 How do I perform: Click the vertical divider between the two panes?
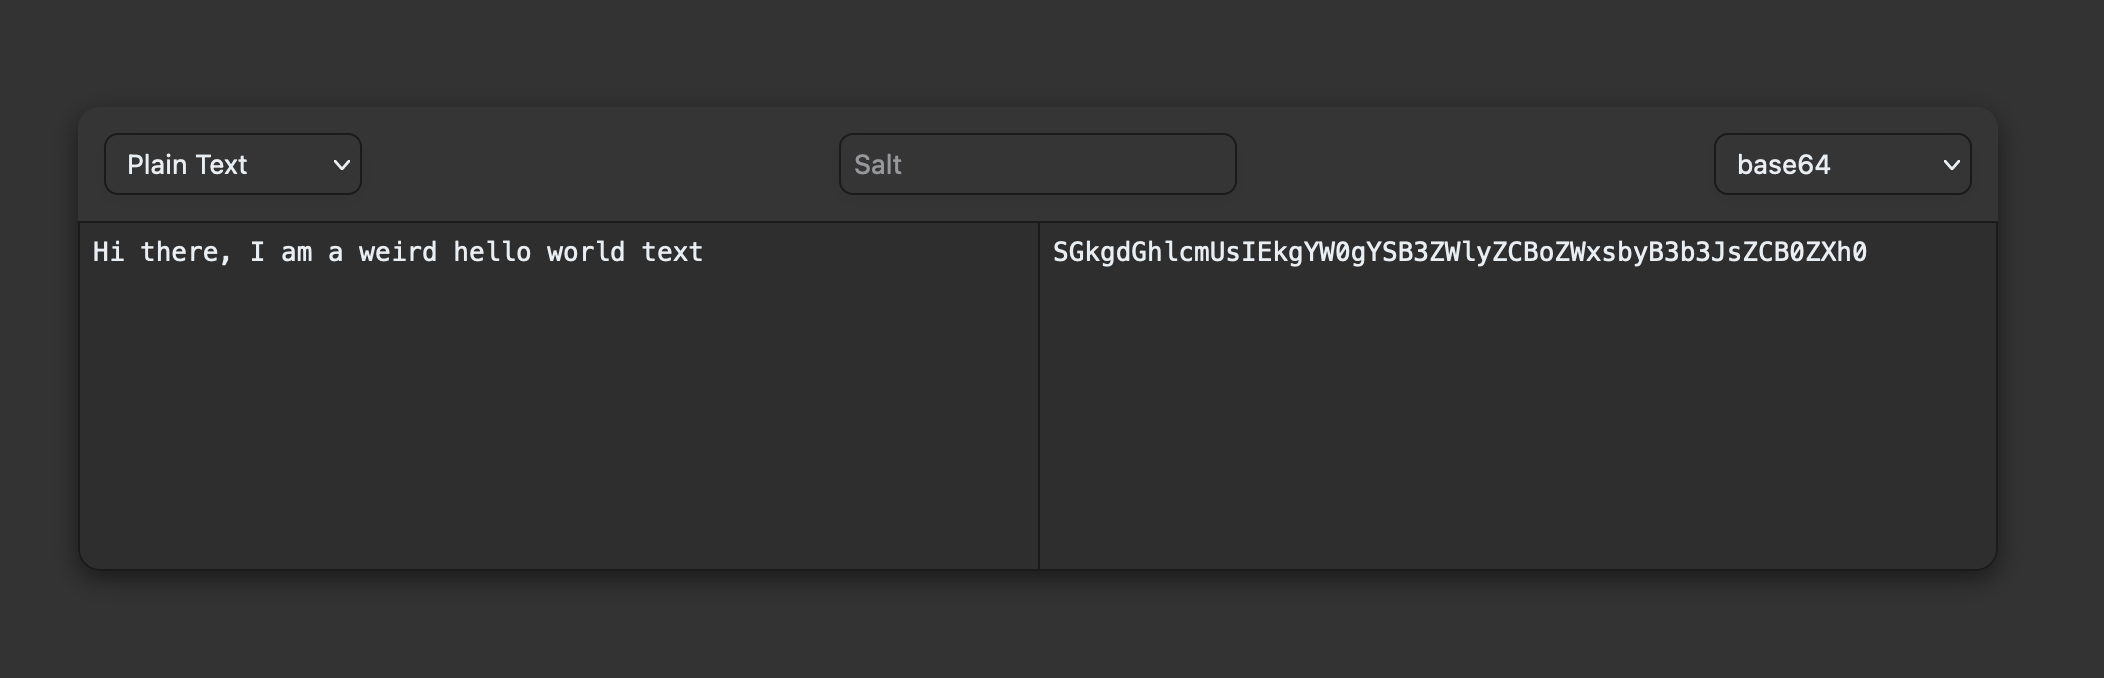(x=1039, y=396)
